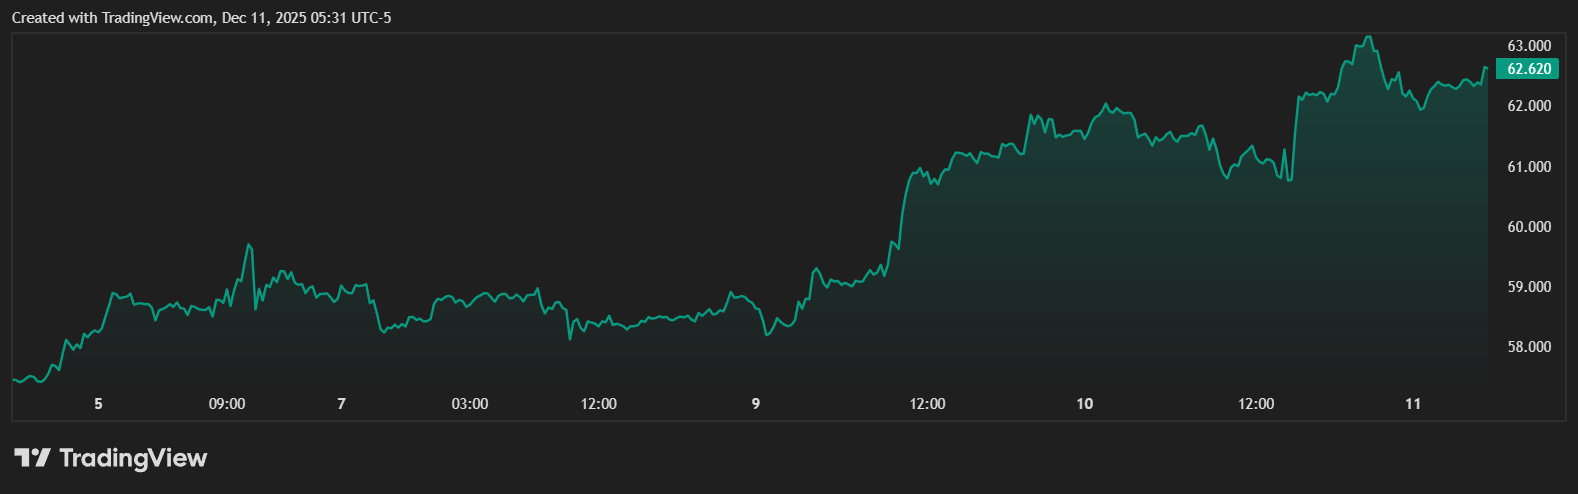Select the 61.000 price scale label
This screenshot has height=494, width=1578.
pos(1529,166)
